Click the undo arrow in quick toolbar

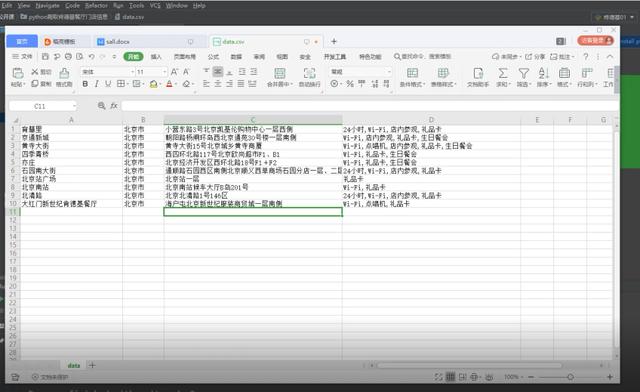[x=91, y=56]
